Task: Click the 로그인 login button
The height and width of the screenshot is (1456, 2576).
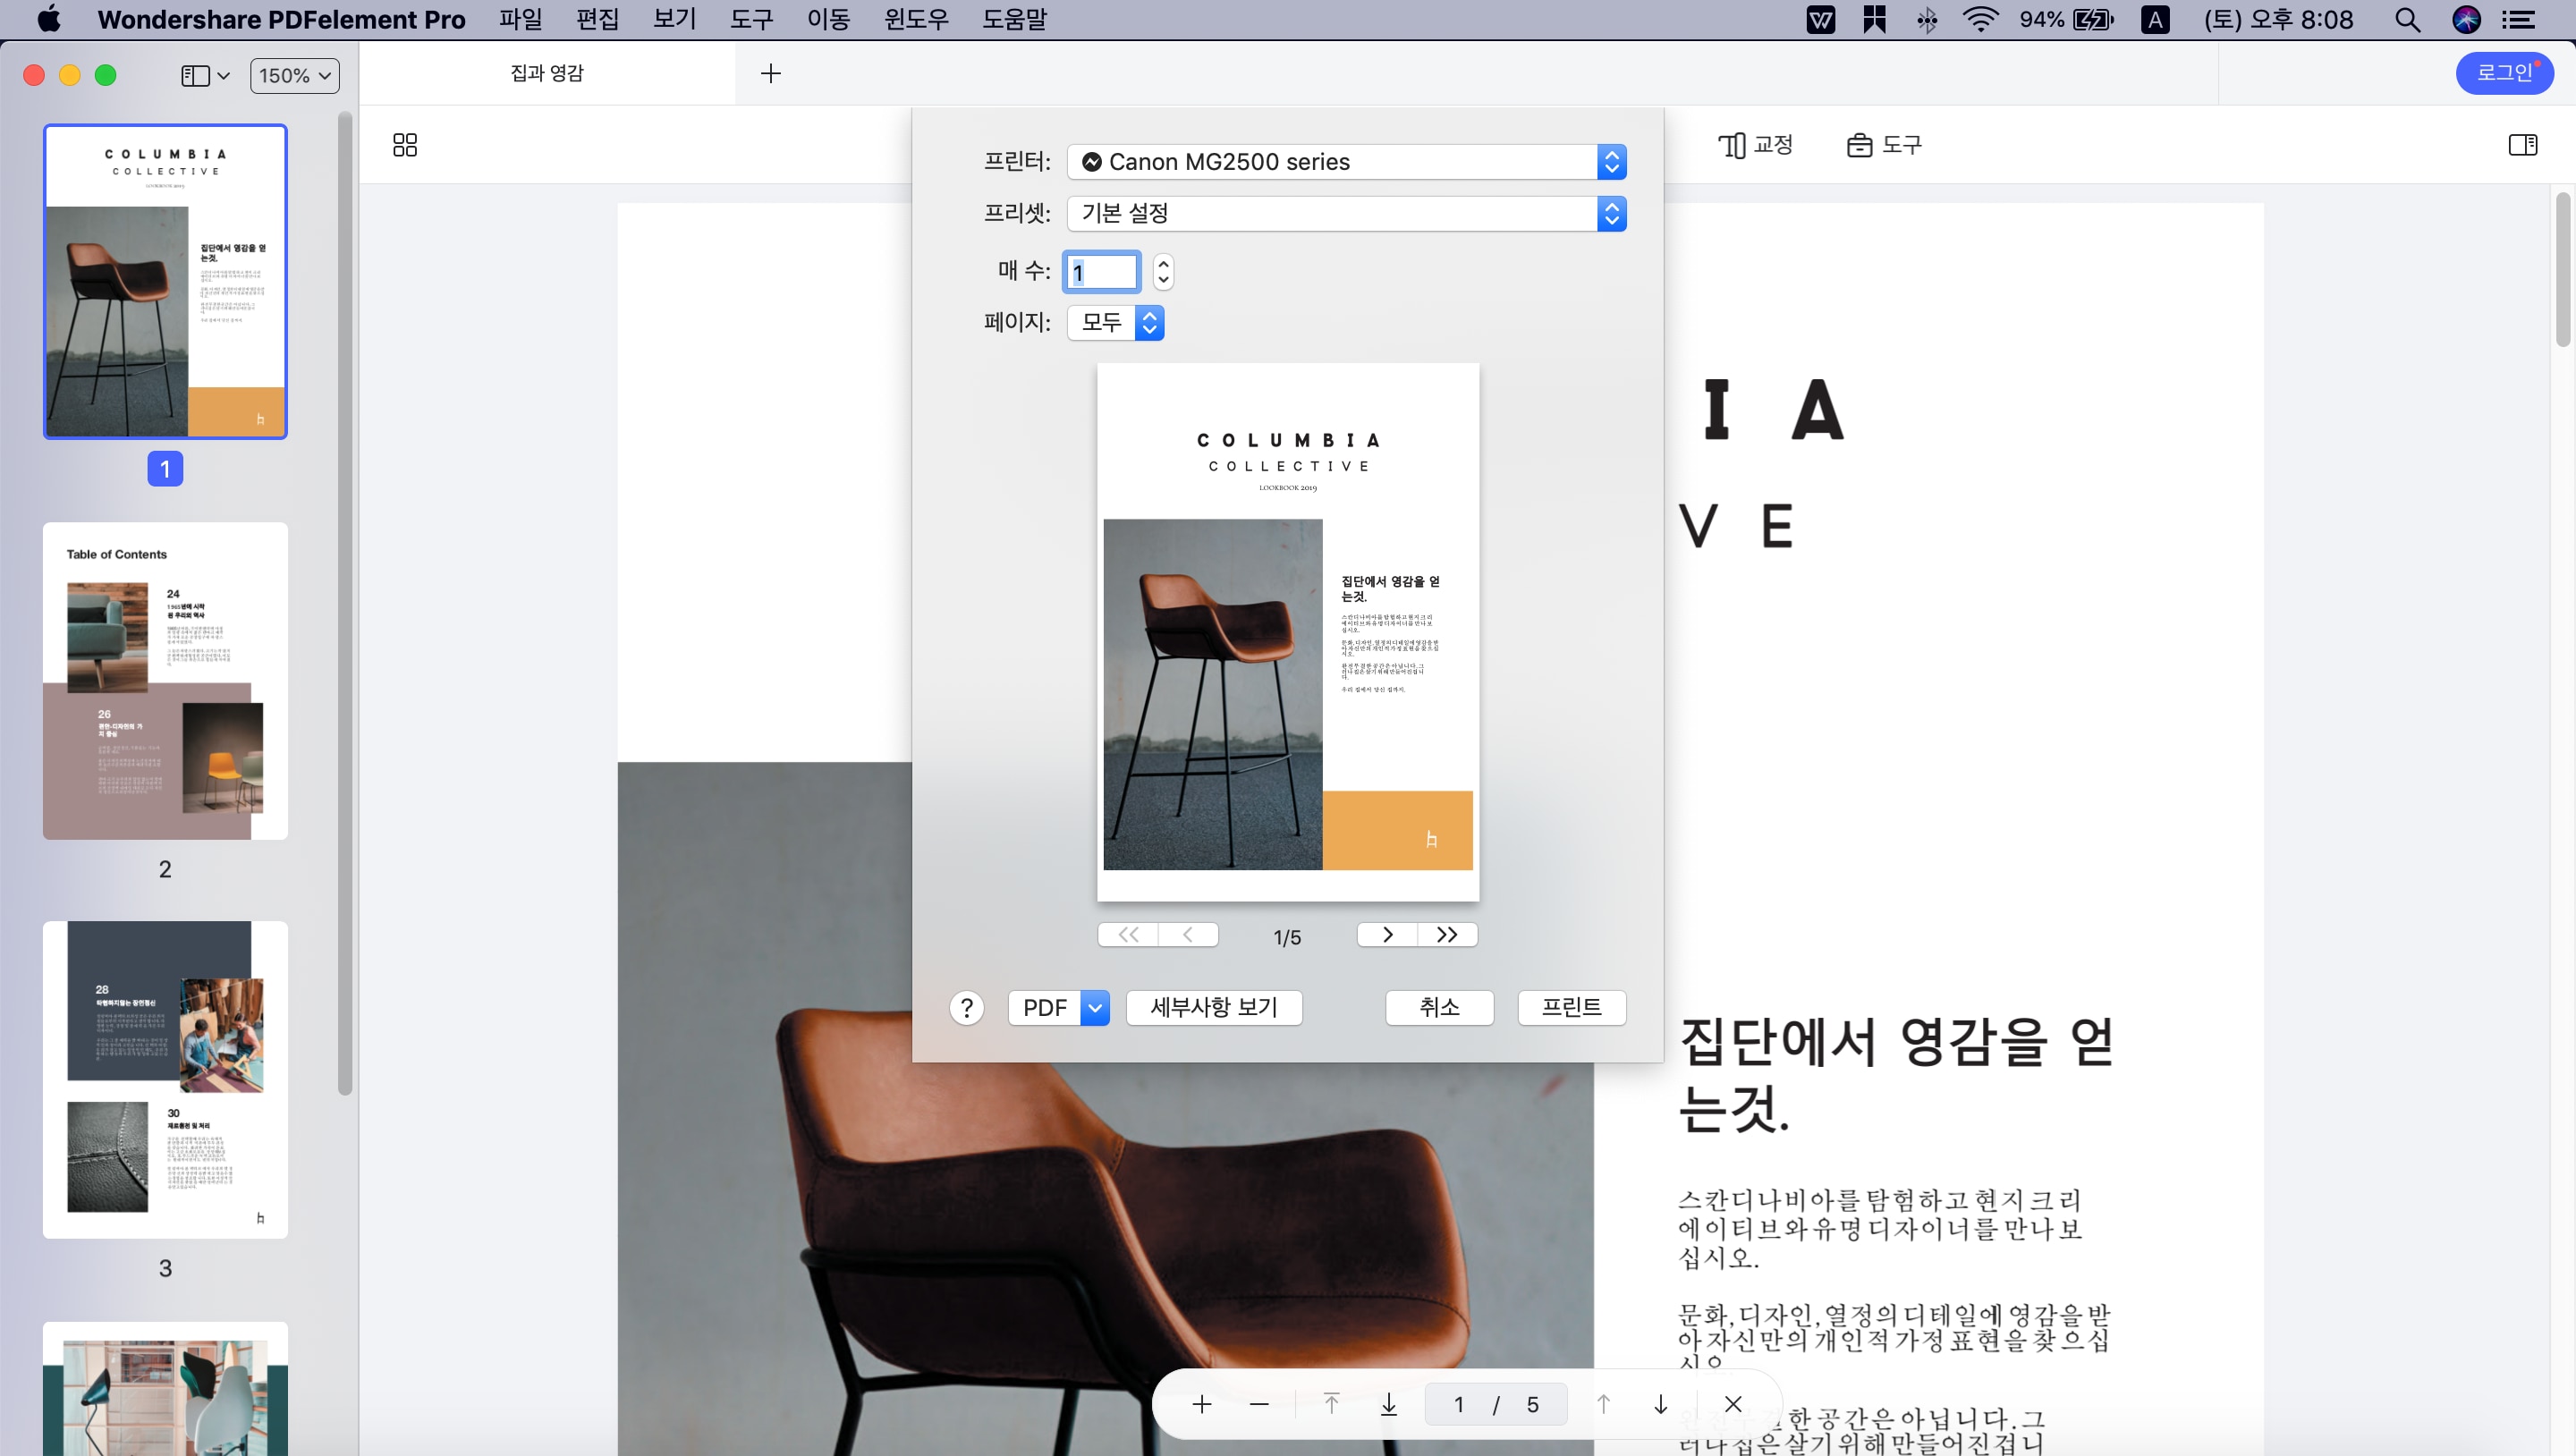Action: click(2504, 73)
